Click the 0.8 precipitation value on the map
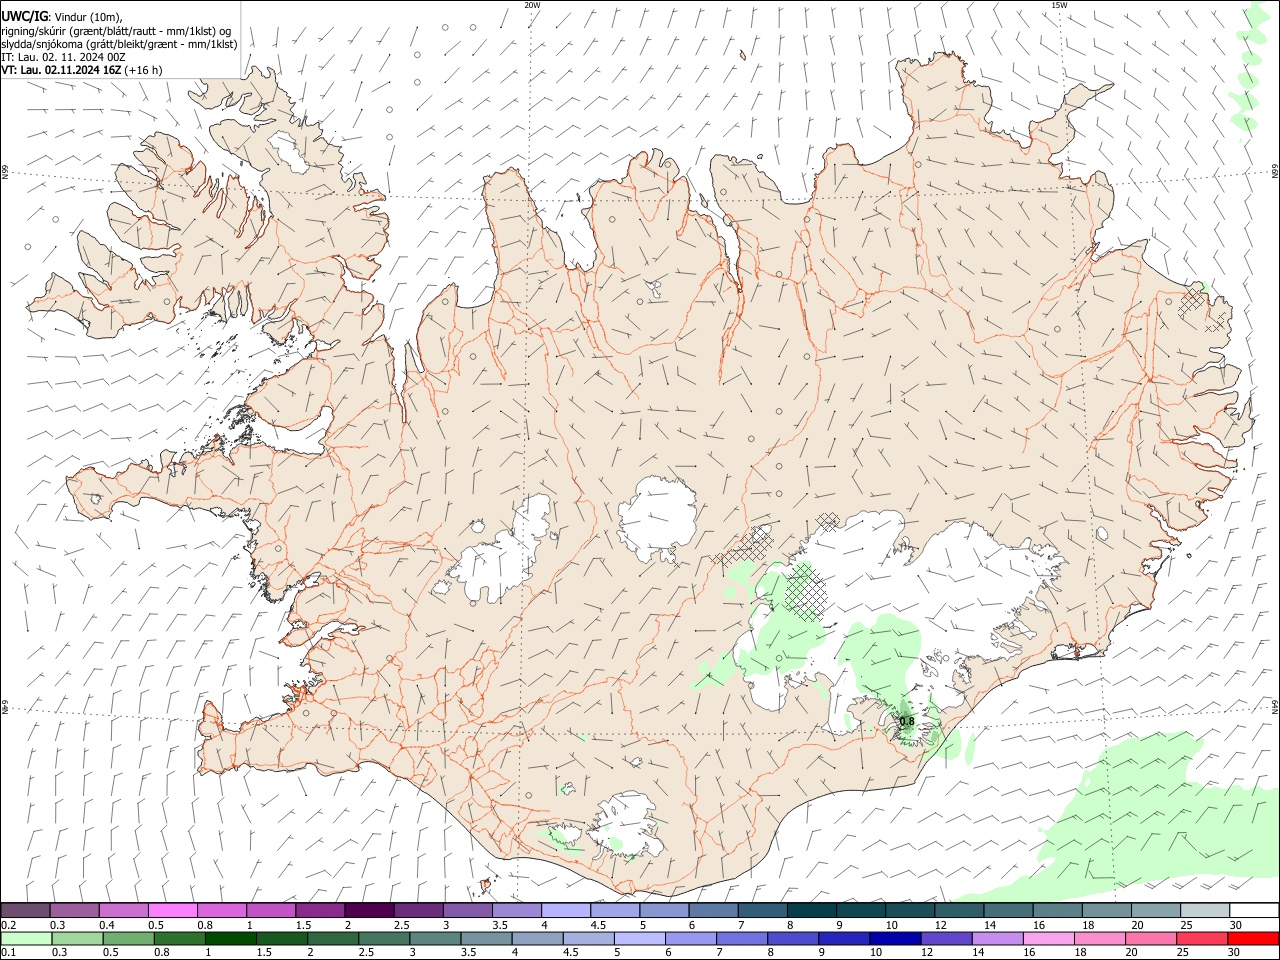This screenshot has width=1280, height=960. pyautogui.click(x=907, y=721)
